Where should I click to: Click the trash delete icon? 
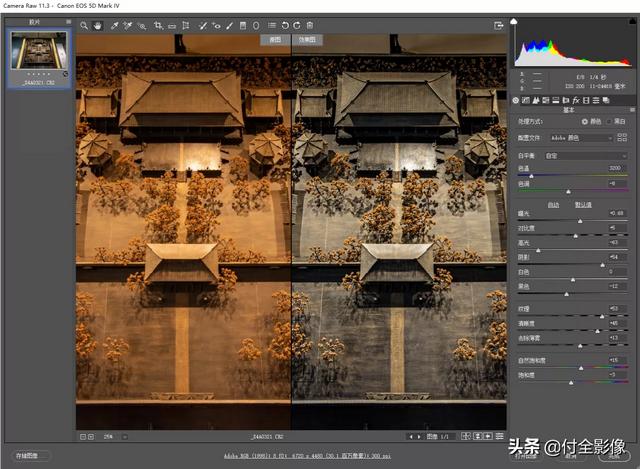tap(310, 25)
